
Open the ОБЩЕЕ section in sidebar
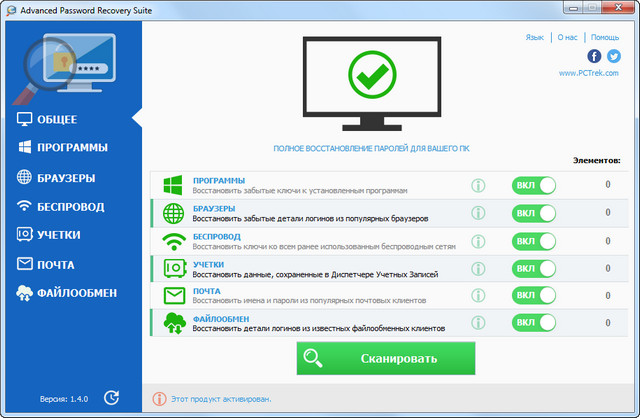pos(47,119)
